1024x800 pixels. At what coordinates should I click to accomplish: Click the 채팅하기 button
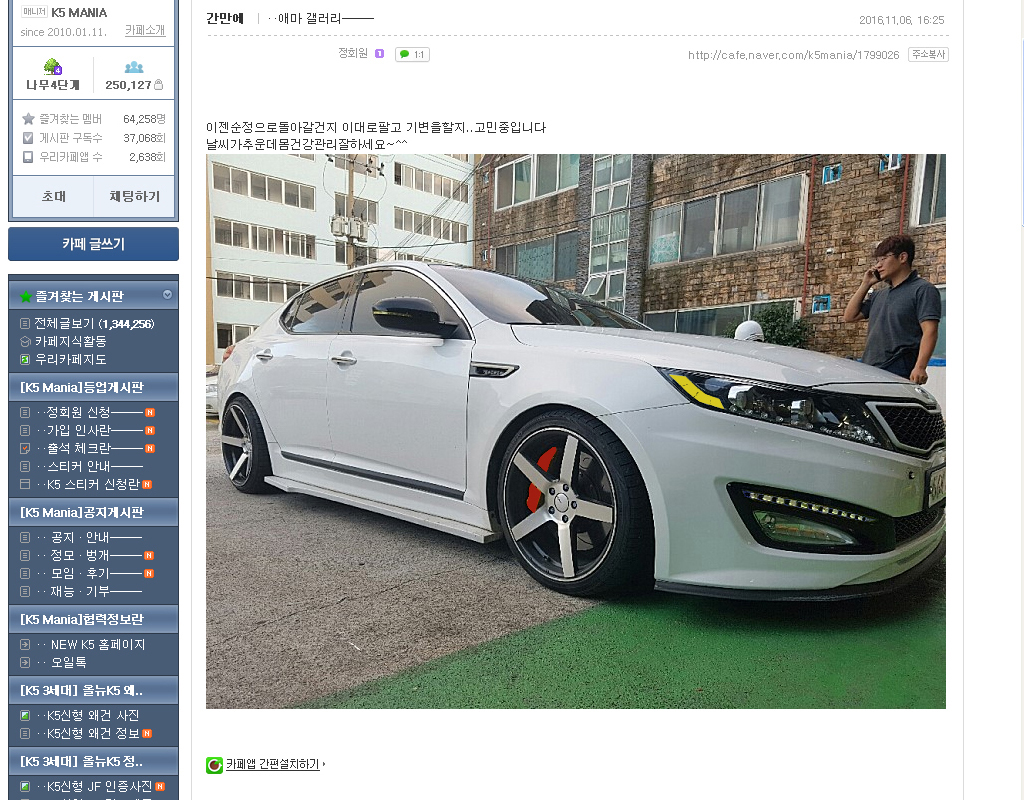(134, 197)
